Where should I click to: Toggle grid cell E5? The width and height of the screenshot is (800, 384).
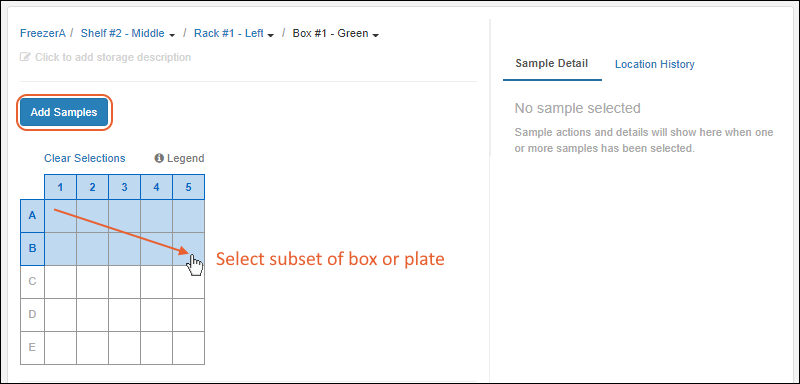point(188,348)
